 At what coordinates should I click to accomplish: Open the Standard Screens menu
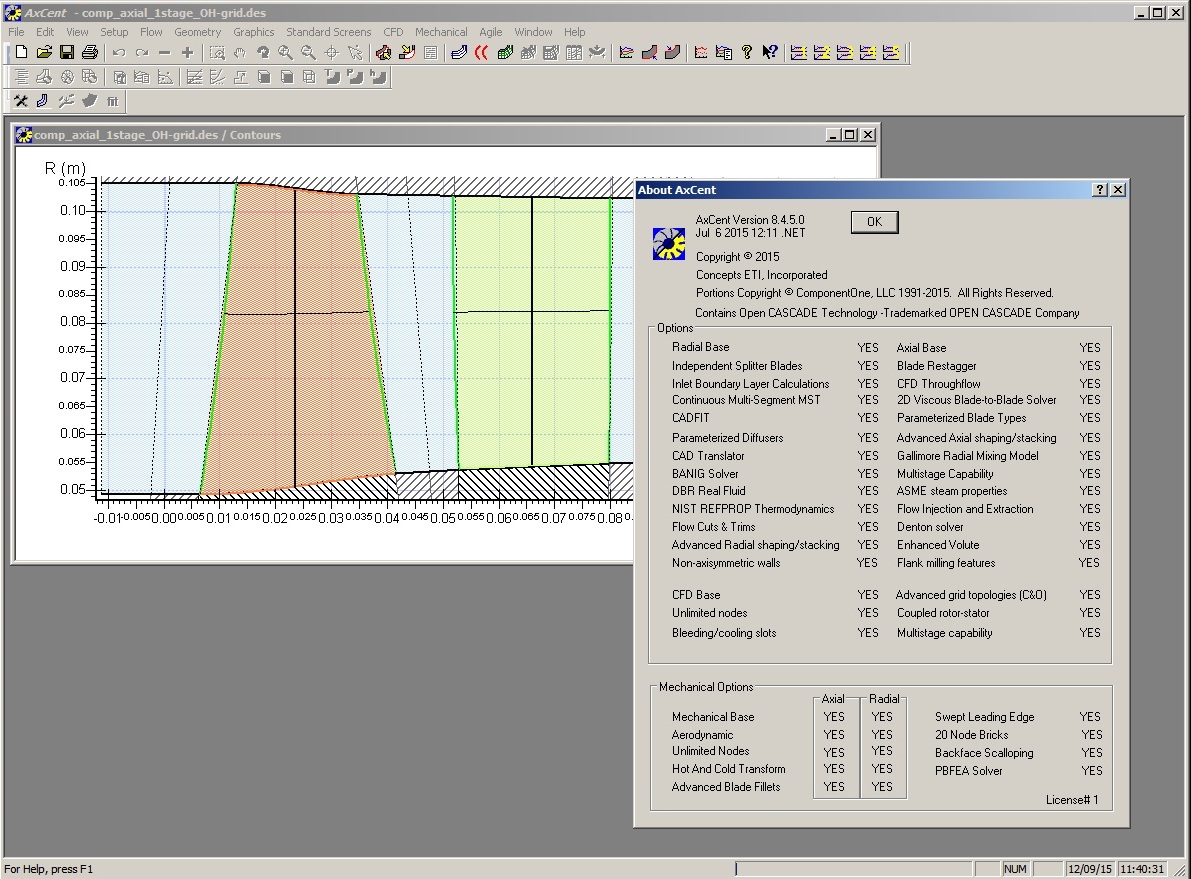coord(328,32)
